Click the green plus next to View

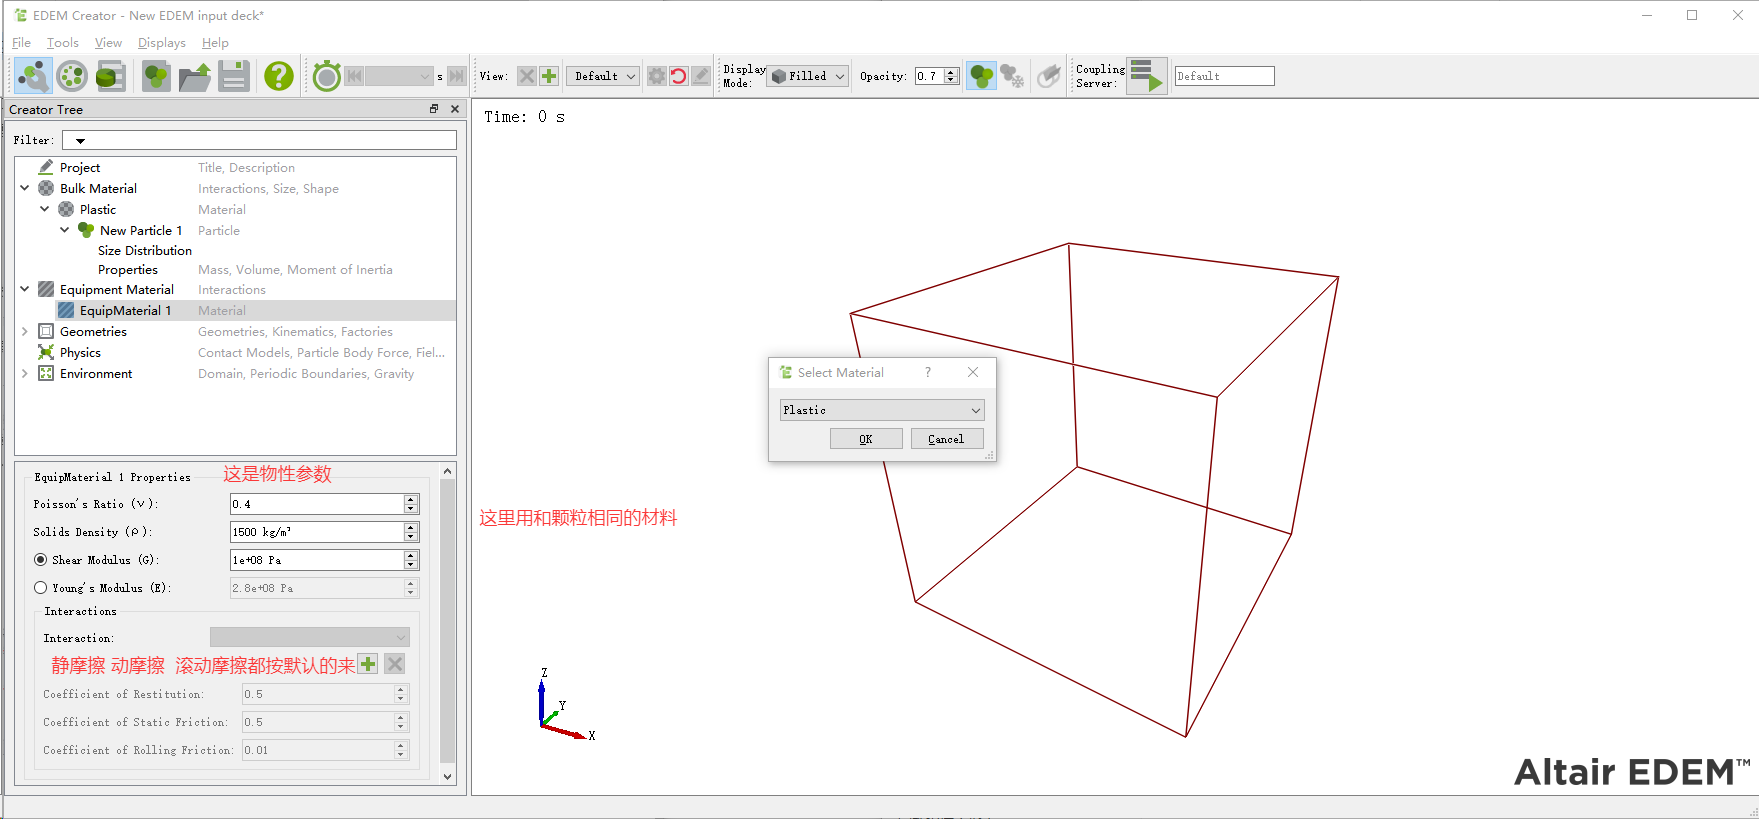coord(549,76)
